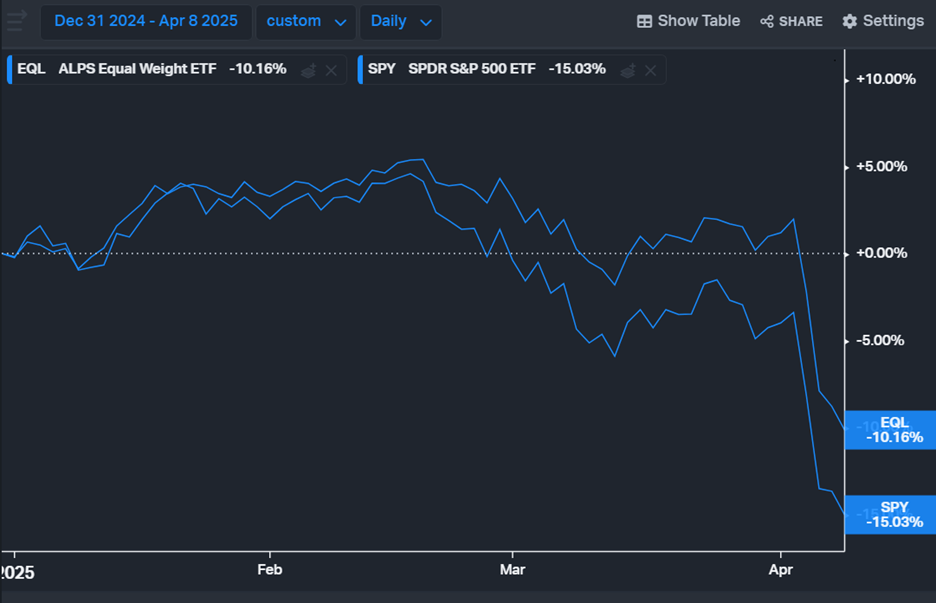Click the SPY -15.03% legend value
This screenshot has width=936, height=603.
(x=577, y=69)
